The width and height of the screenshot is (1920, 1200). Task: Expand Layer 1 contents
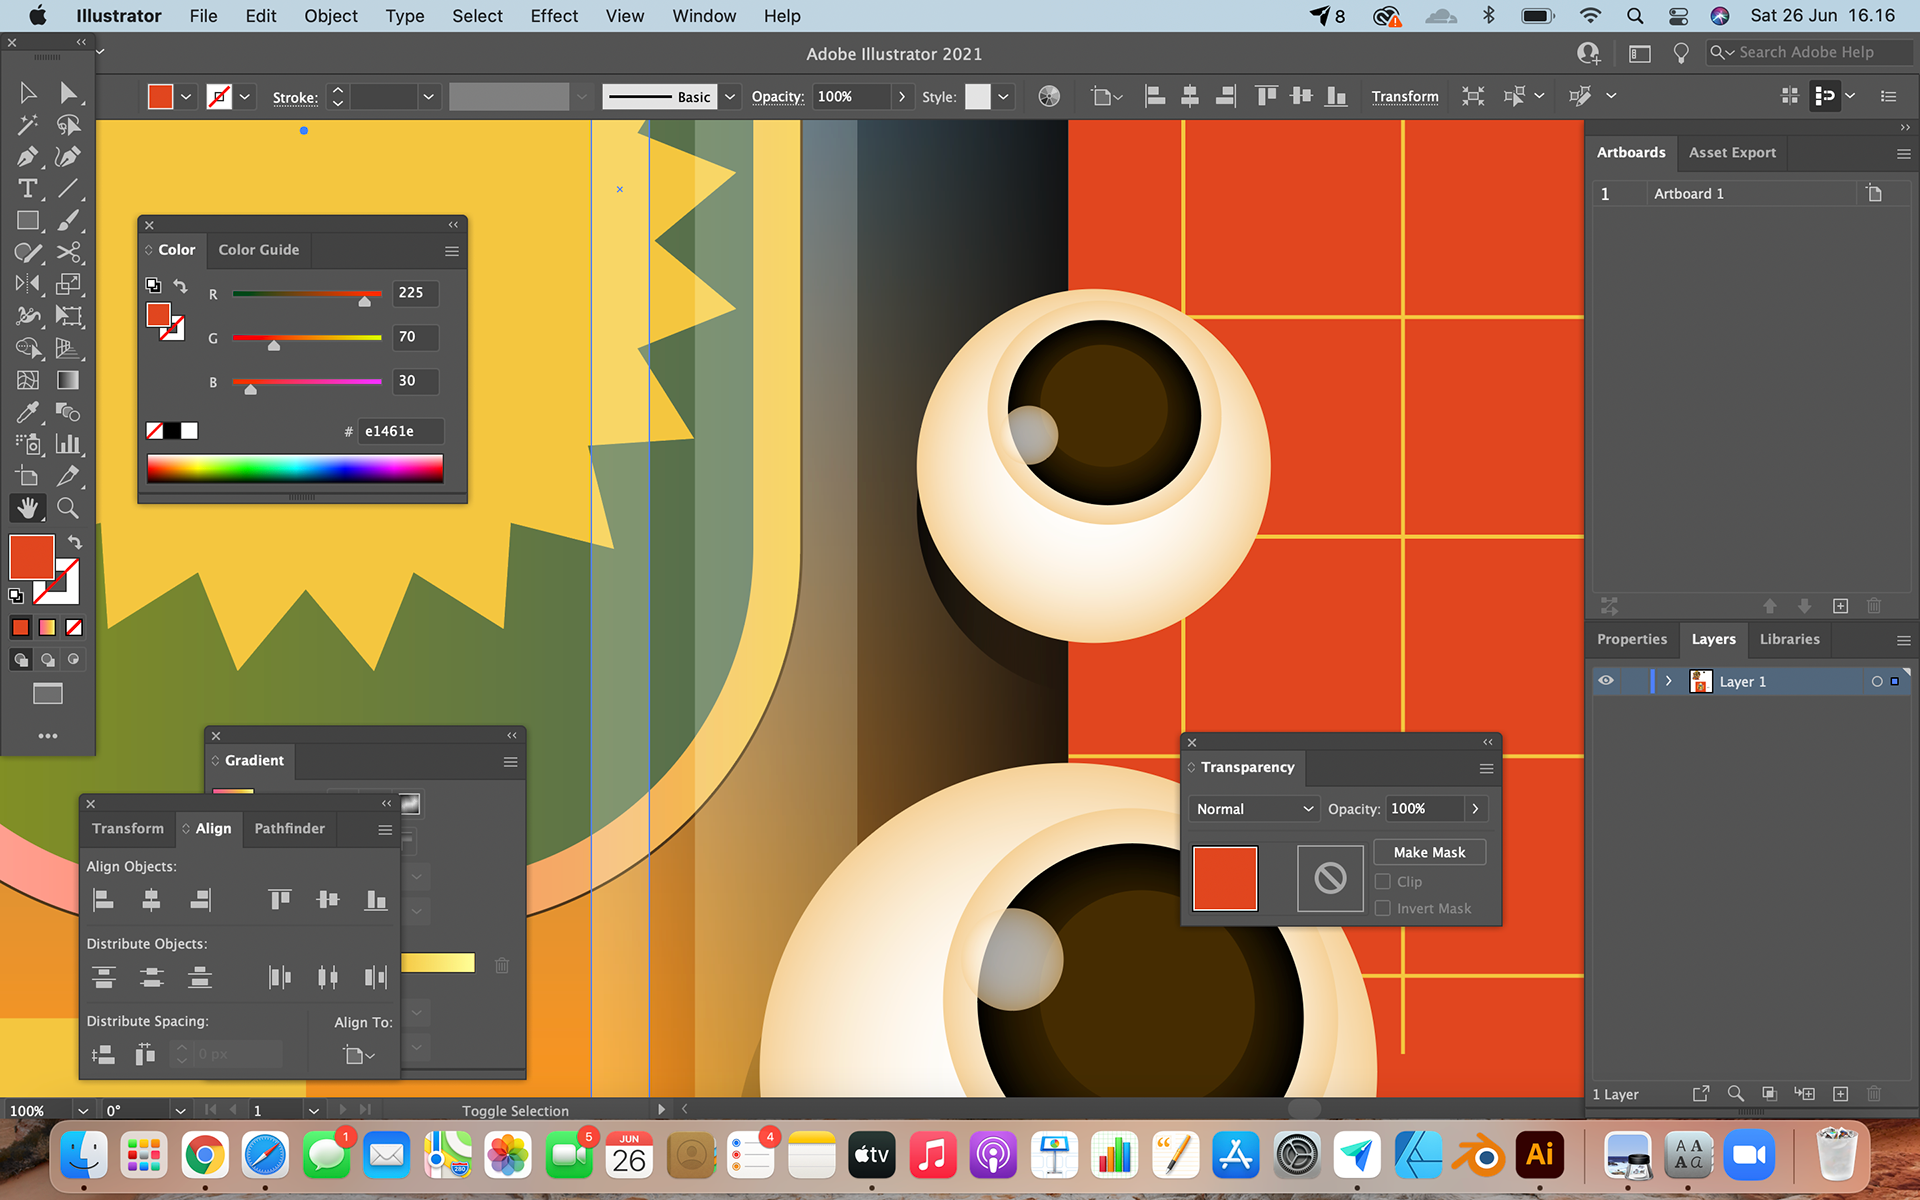click(1668, 681)
